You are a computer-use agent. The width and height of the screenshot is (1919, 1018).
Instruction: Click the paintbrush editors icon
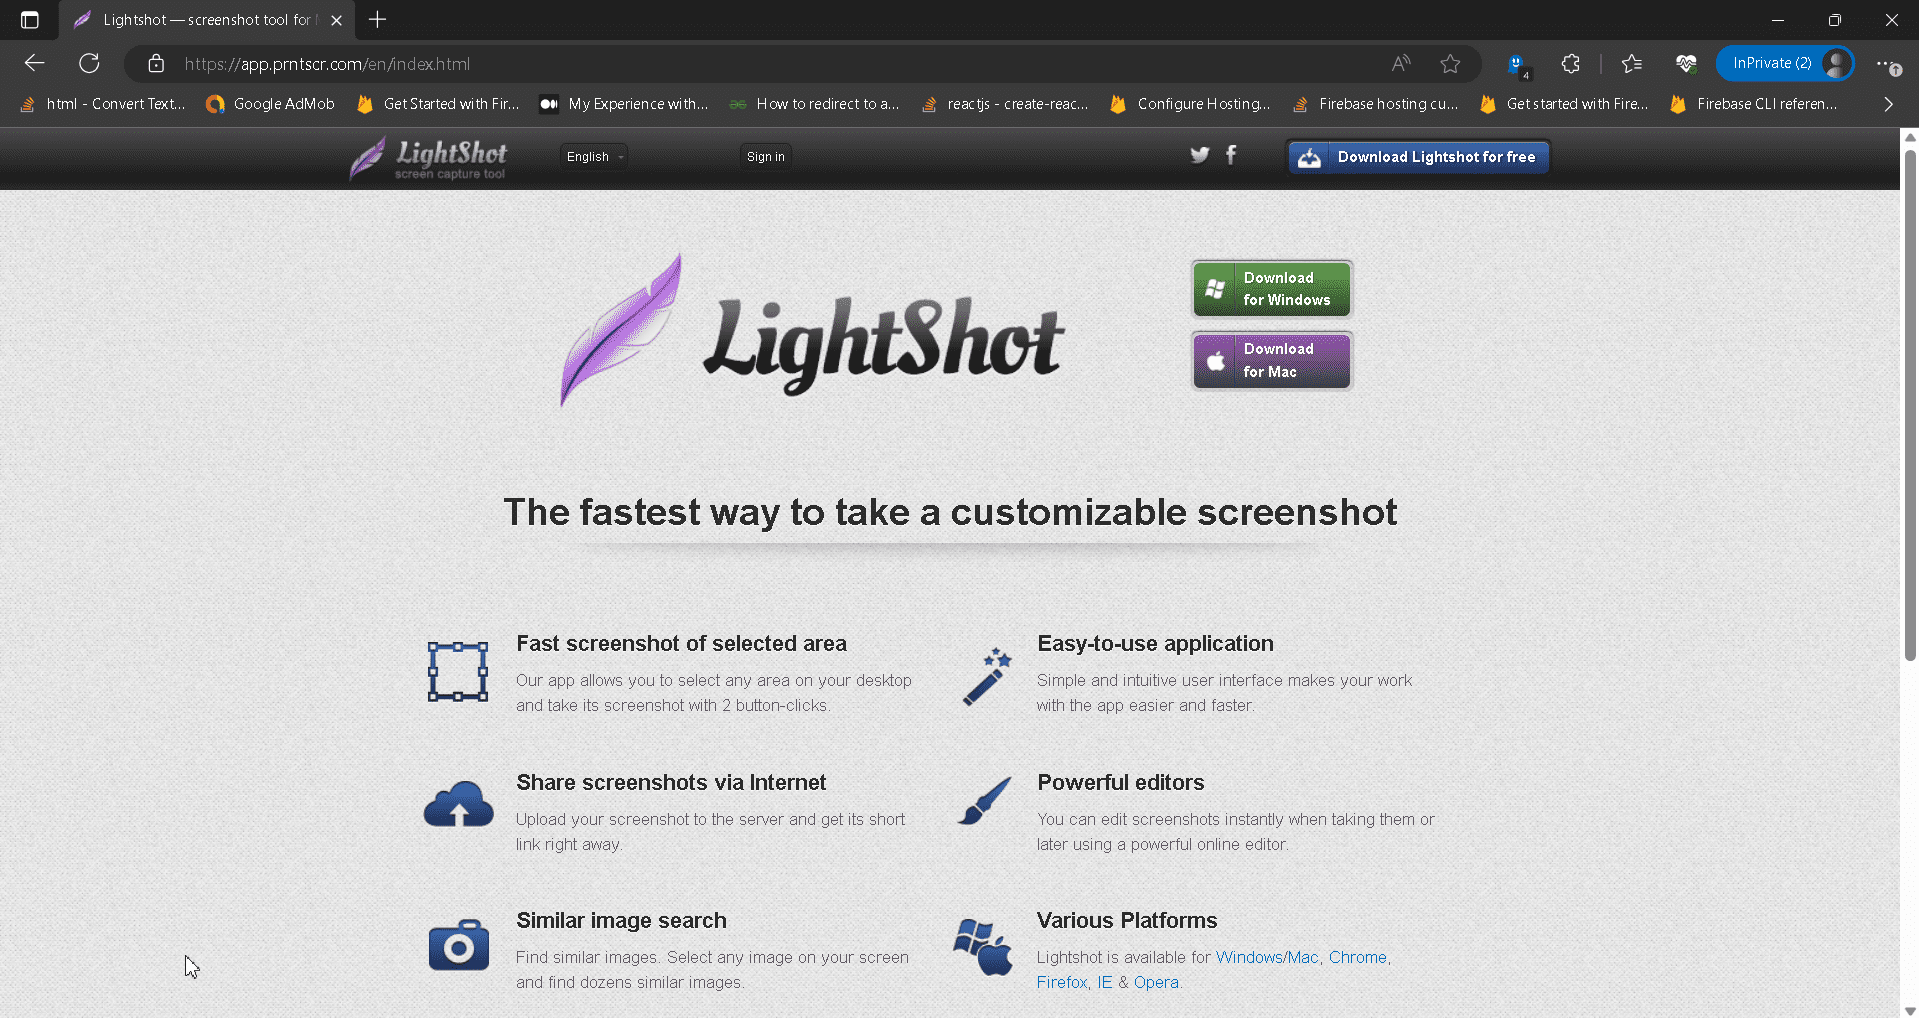click(984, 801)
